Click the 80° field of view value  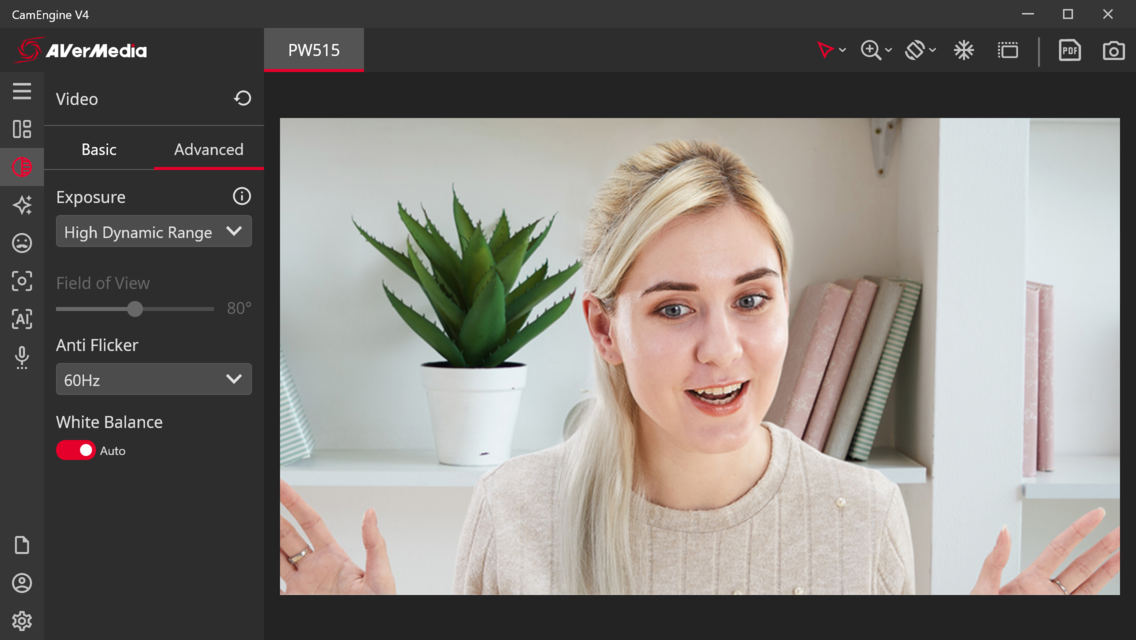point(239,308)
